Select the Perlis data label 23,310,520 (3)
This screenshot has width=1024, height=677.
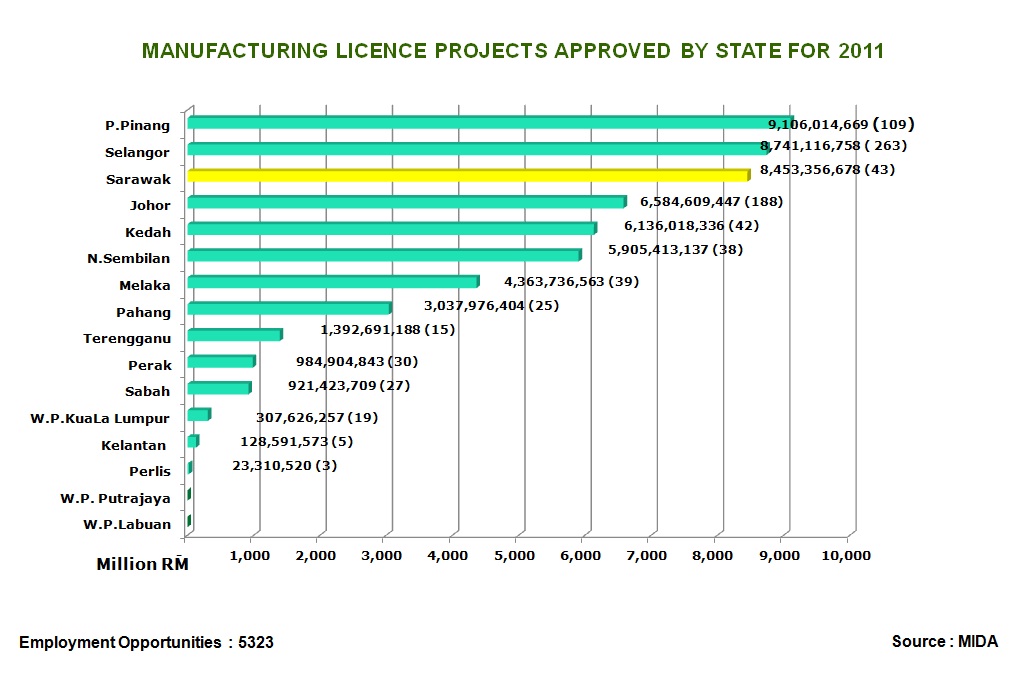pos(284,465)
